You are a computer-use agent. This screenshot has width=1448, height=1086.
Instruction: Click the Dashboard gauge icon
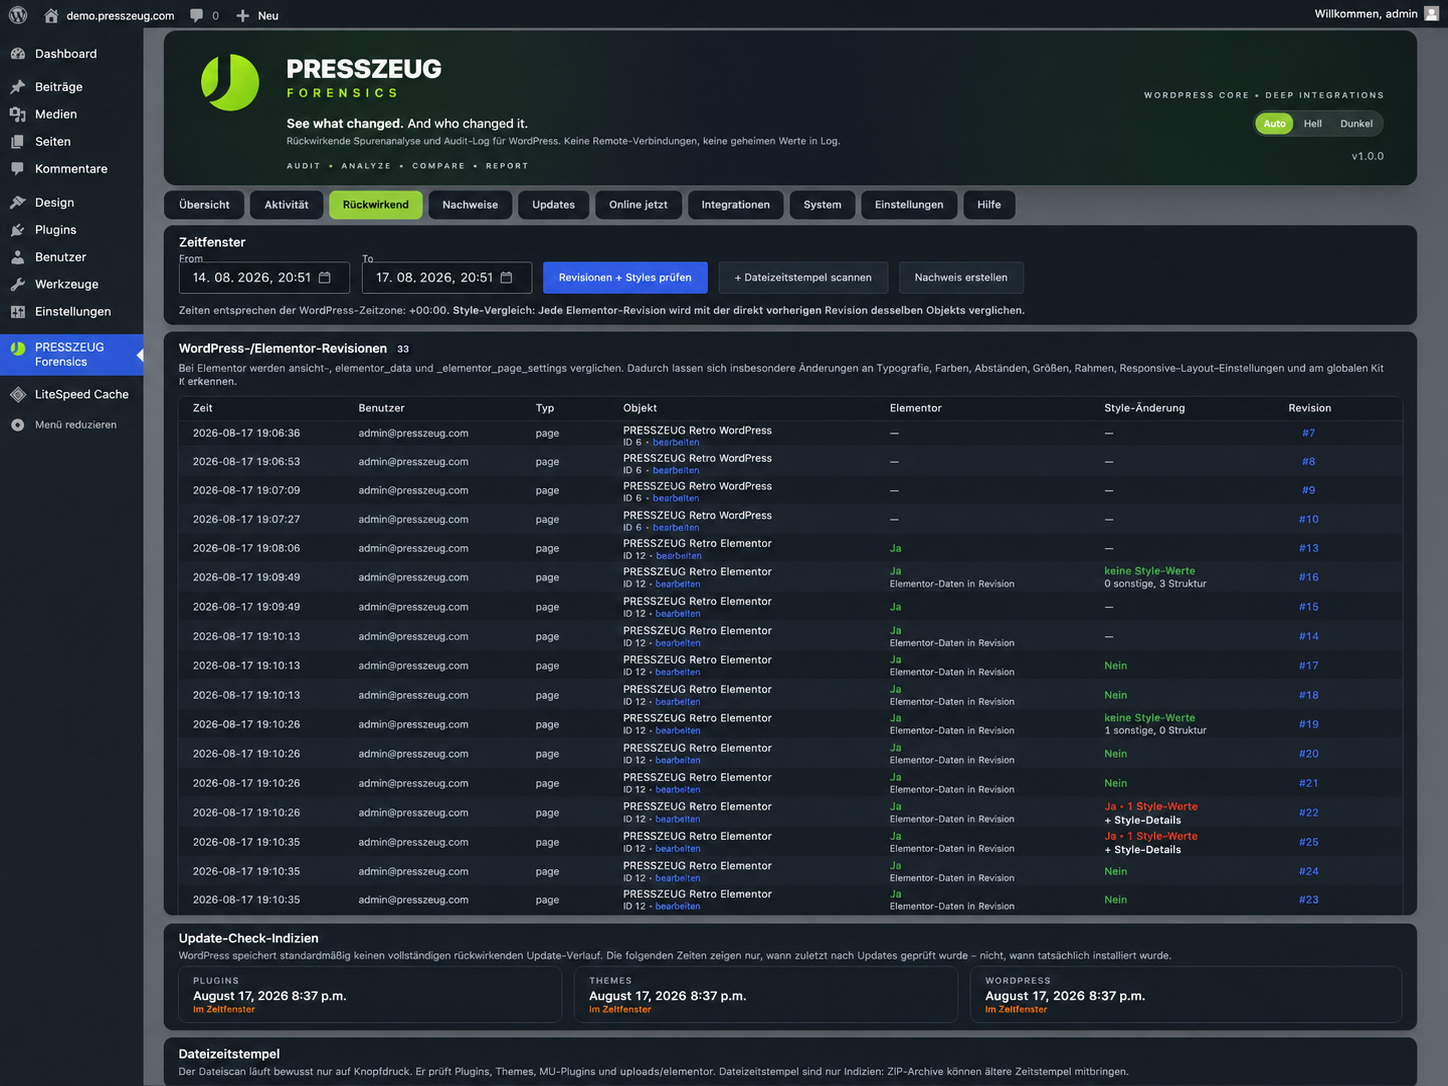pos(18,54)
